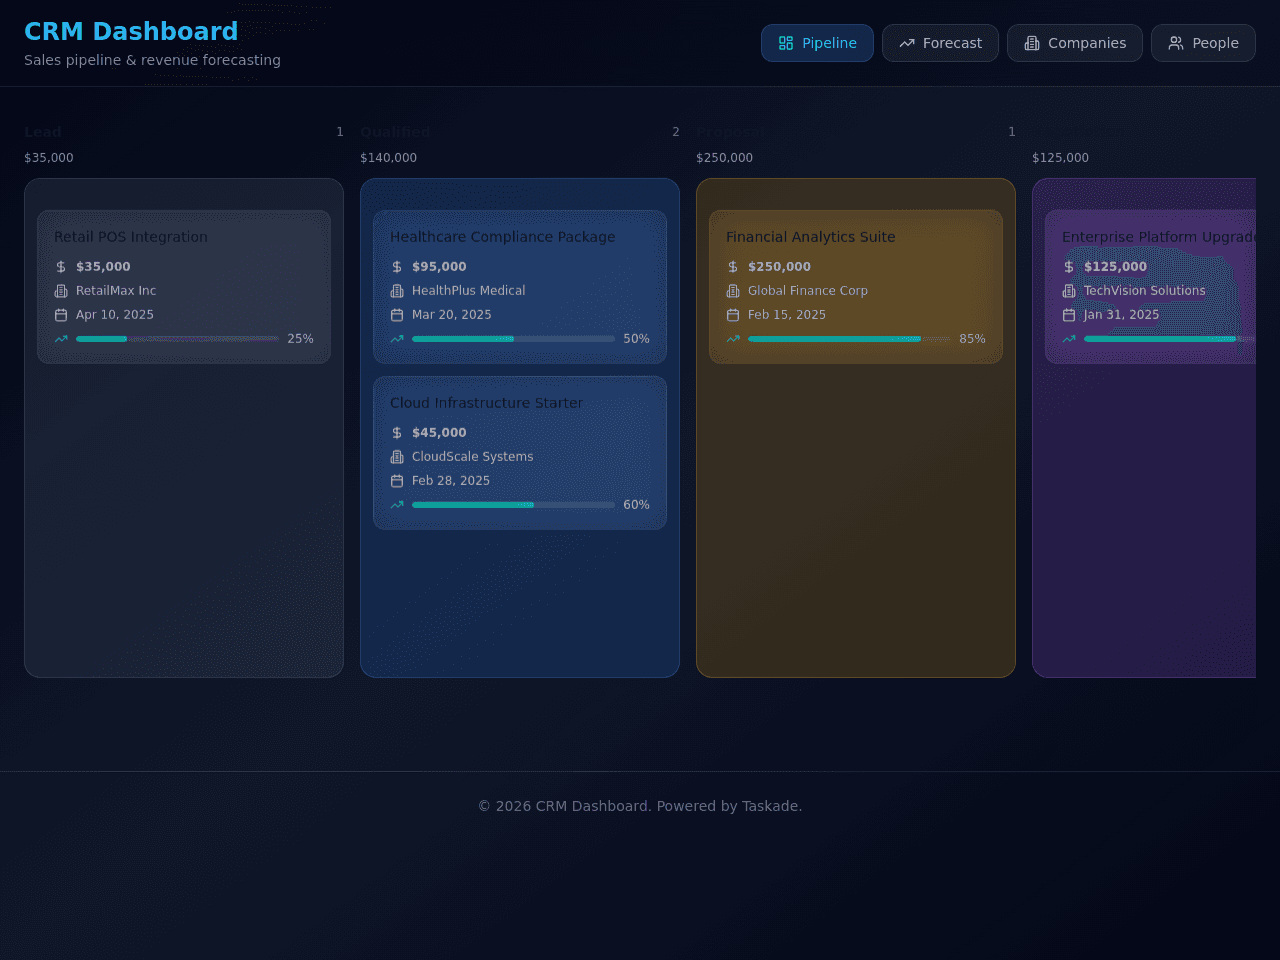Select the RetailMax Inc company name
Screen dimensions: 1280x960
(x=116, y=291)
